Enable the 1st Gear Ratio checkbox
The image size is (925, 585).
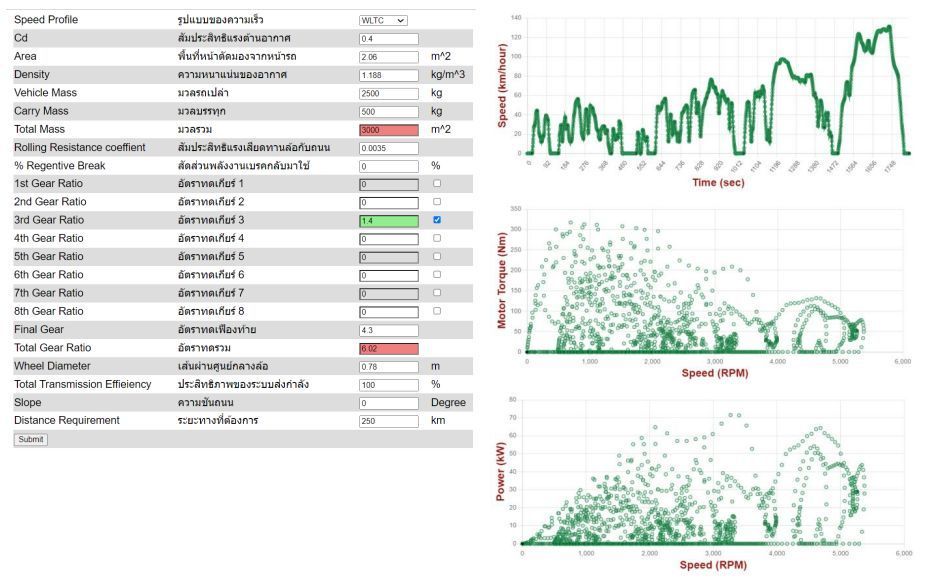[436, 184]
